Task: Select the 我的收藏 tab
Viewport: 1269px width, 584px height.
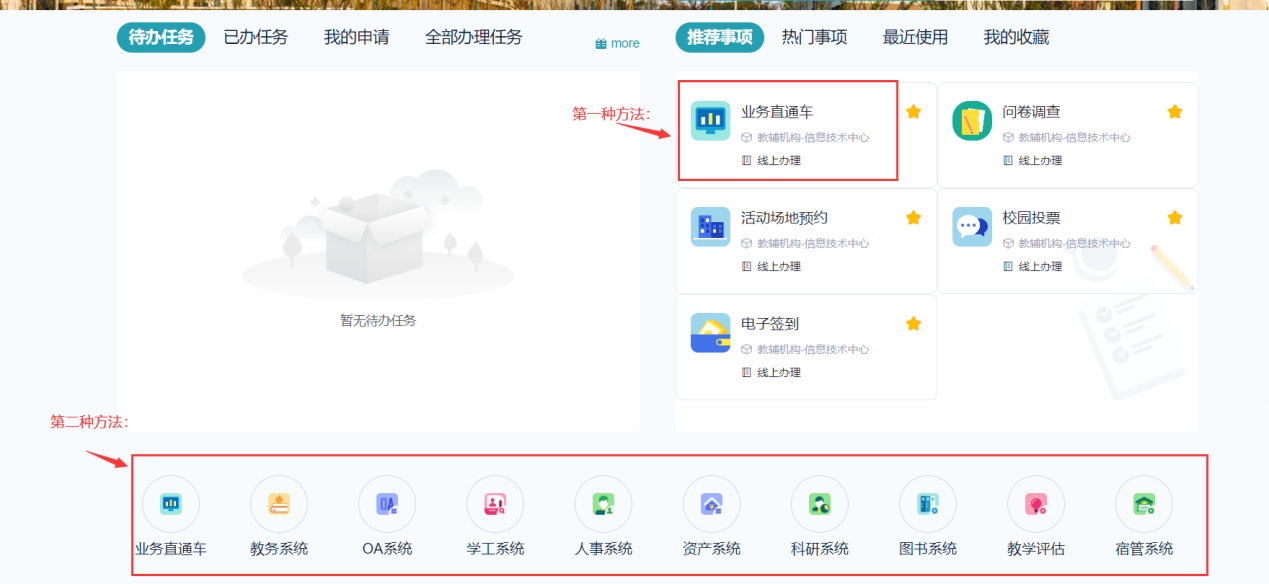Action: [1016, 38]
